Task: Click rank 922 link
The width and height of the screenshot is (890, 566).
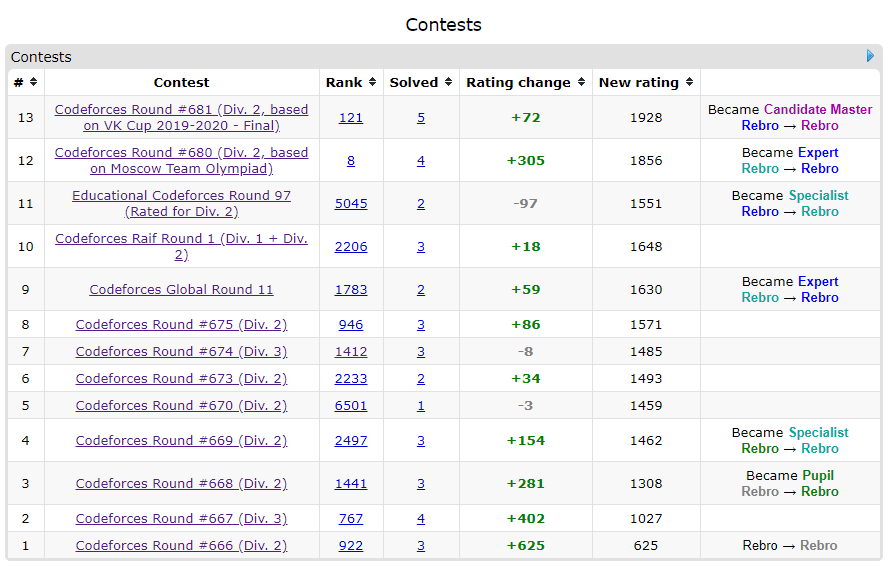Action: coord(351,546)
